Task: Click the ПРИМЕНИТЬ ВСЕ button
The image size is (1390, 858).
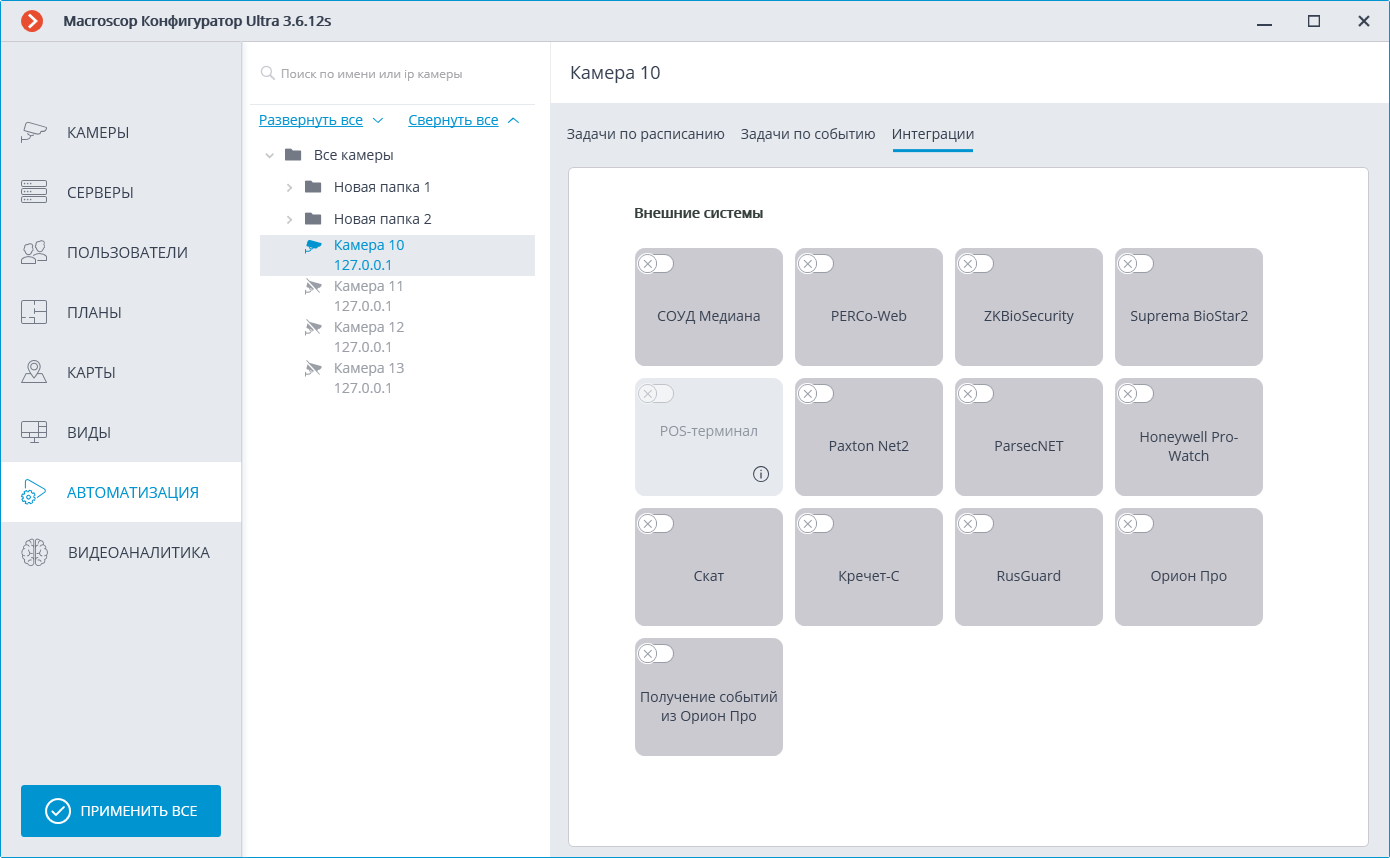Action: (x=121, y=811)
